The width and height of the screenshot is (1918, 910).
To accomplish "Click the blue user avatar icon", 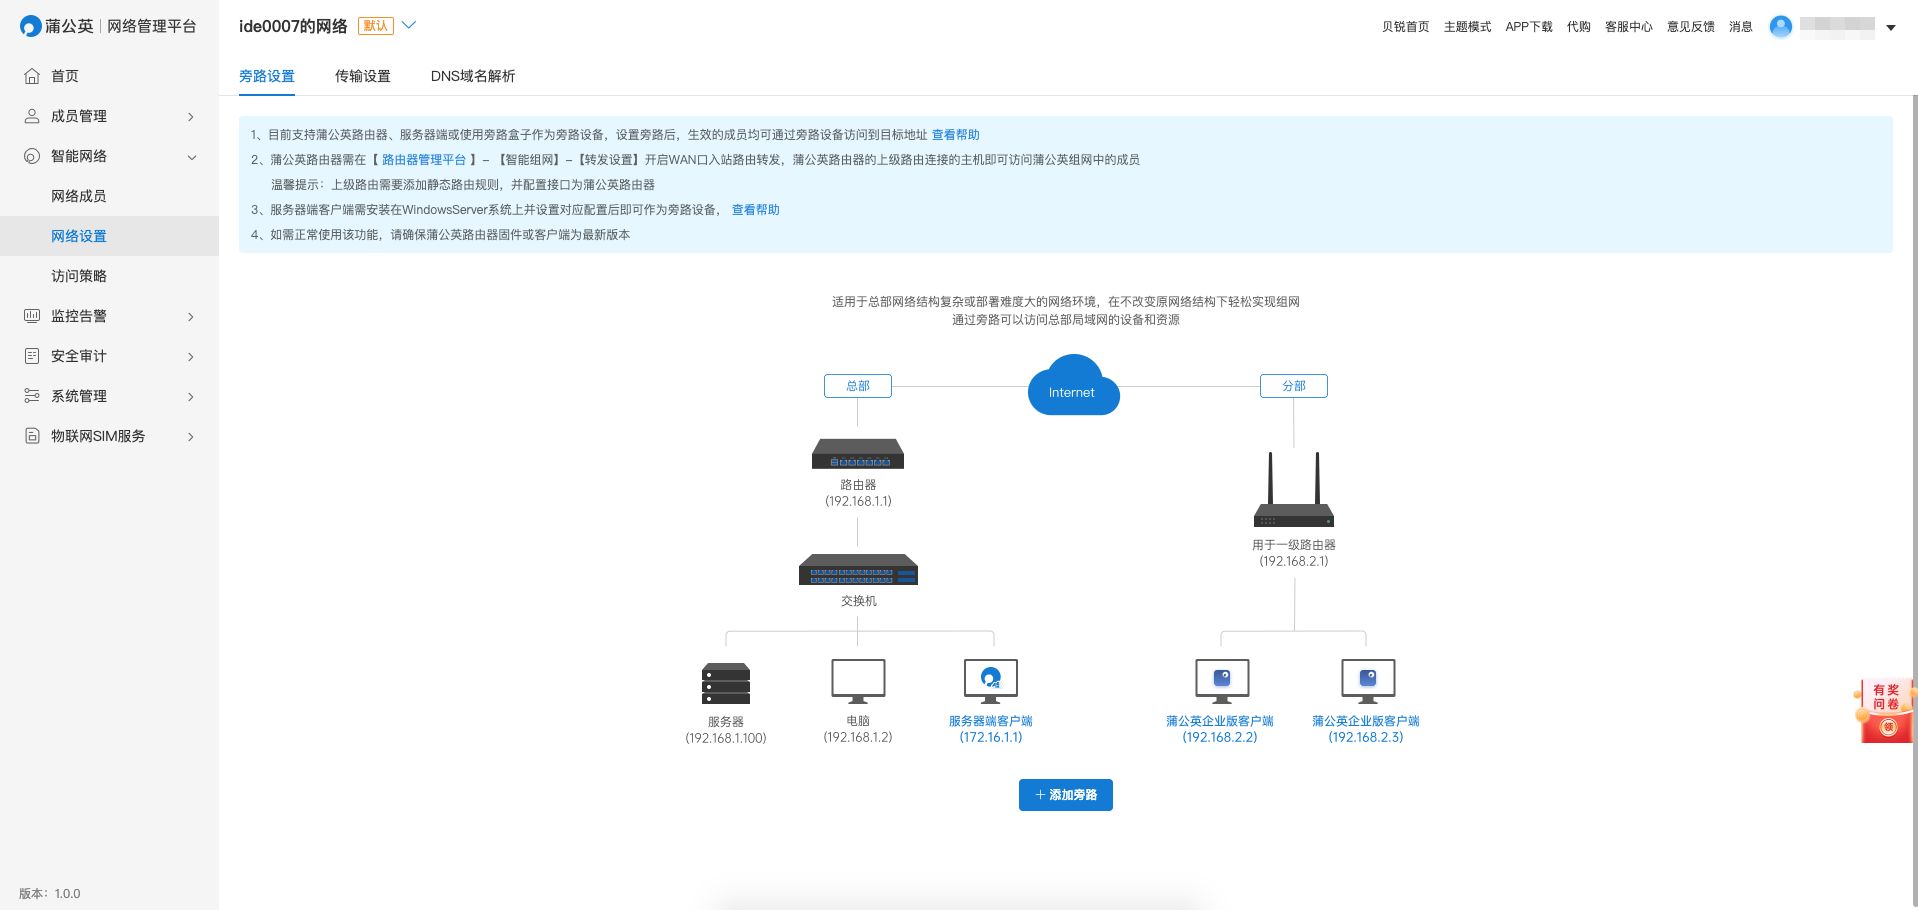I will 1780,27.
